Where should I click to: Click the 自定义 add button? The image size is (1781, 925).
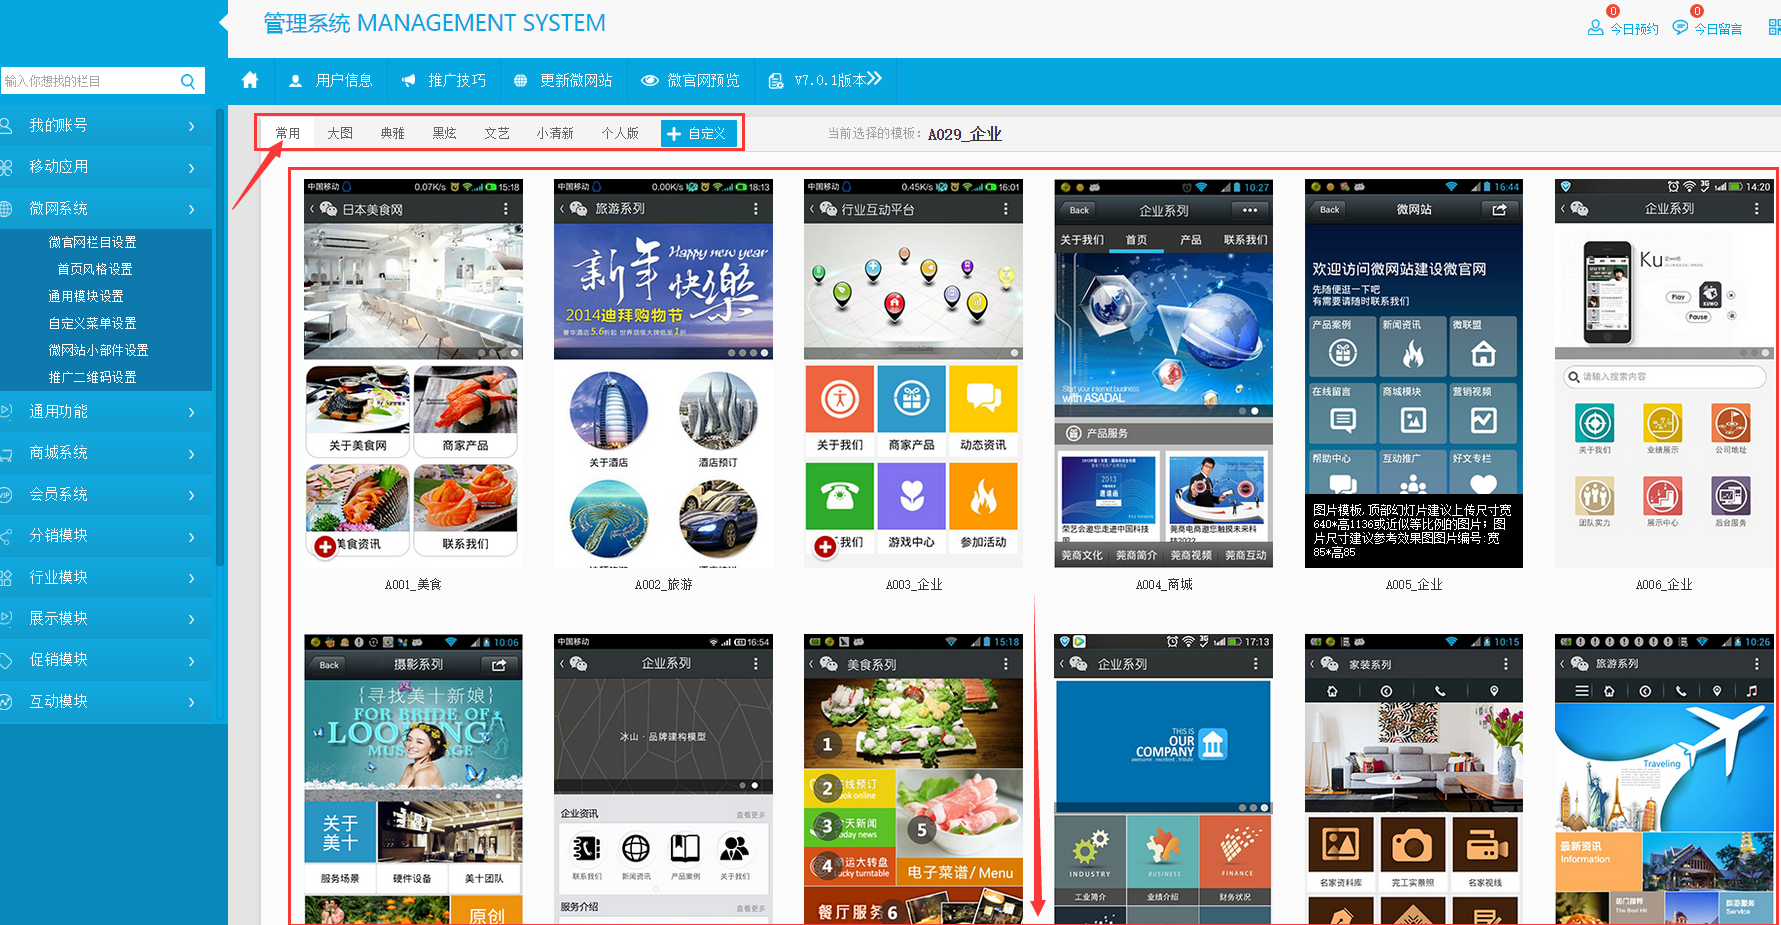pos(698,133)
